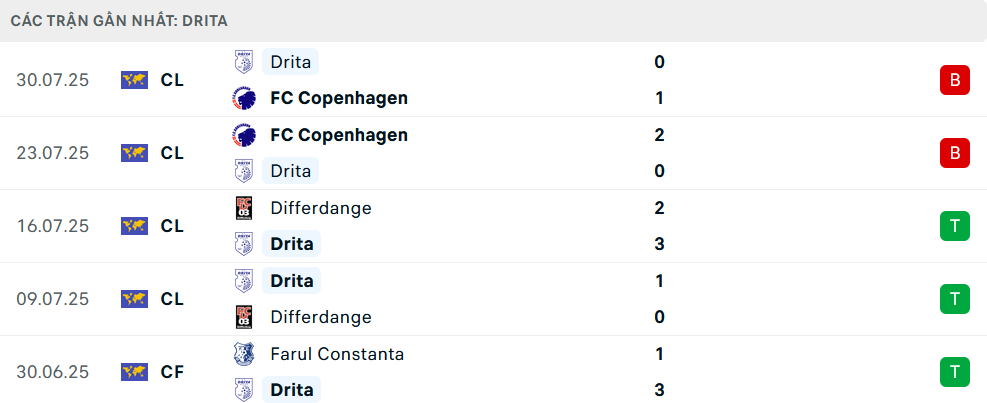
Task: Click the 16.07.25 match date
Action: (53, 226)
